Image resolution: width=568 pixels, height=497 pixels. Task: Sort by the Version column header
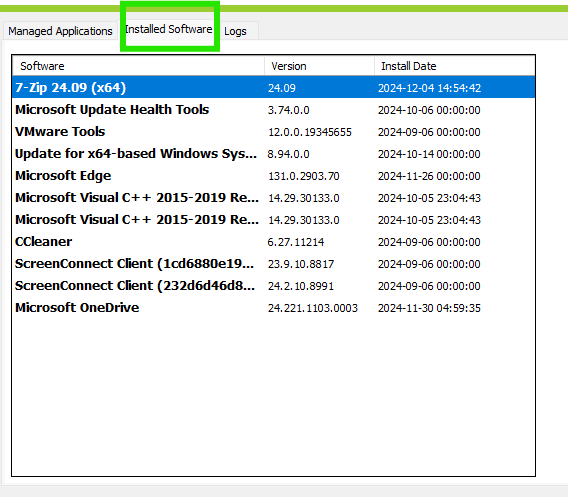(x=320, y=66)
